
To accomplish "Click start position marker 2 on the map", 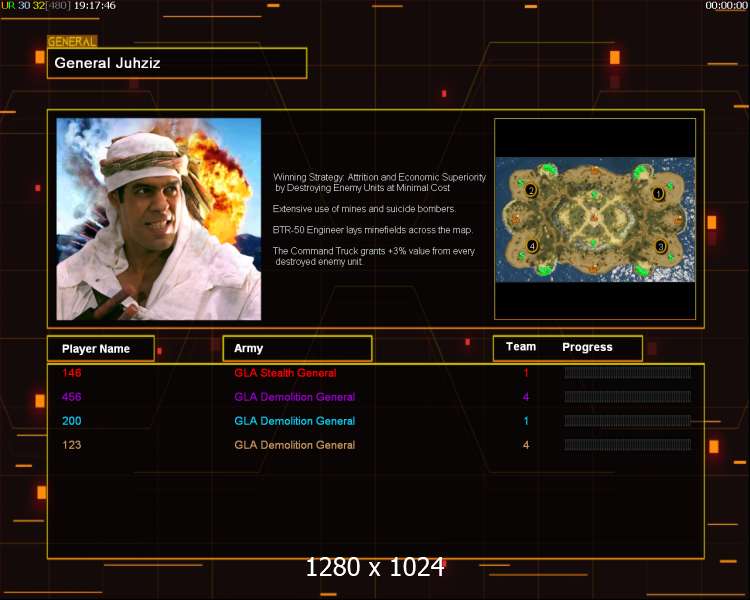I will pos(530,190).
